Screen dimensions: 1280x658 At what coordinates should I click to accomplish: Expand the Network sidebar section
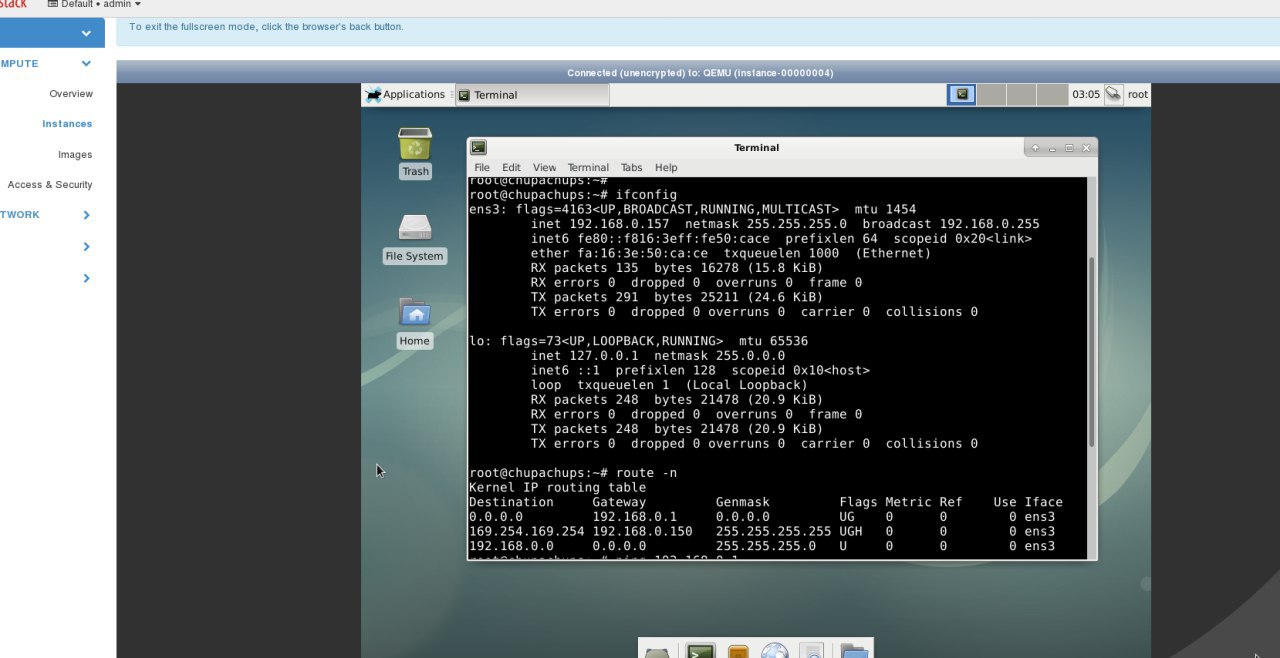pos(86,215)
